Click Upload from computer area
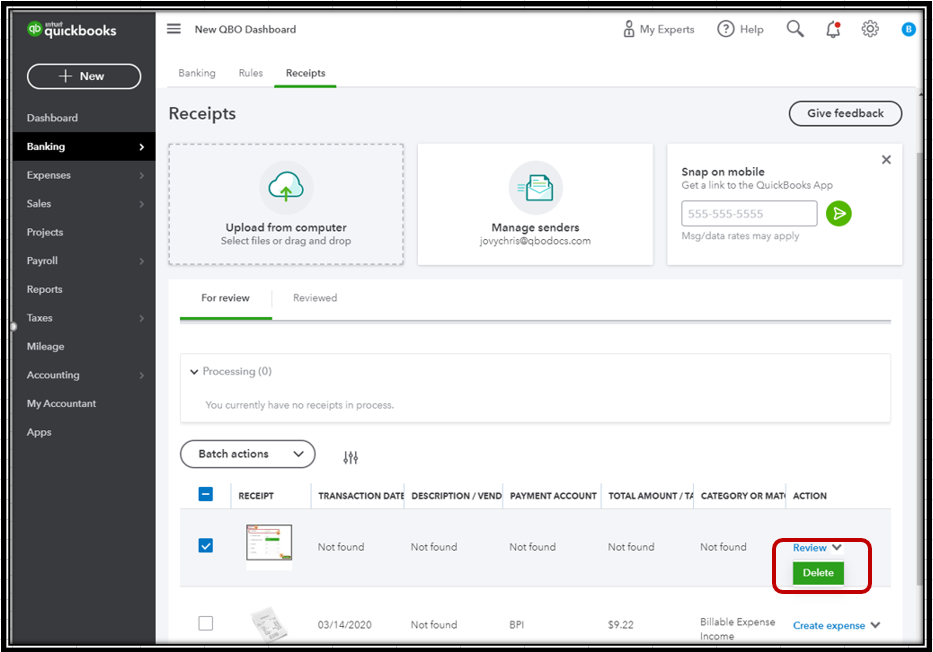The width and height of the screenshot is (933, 652). tap(286, 204)
